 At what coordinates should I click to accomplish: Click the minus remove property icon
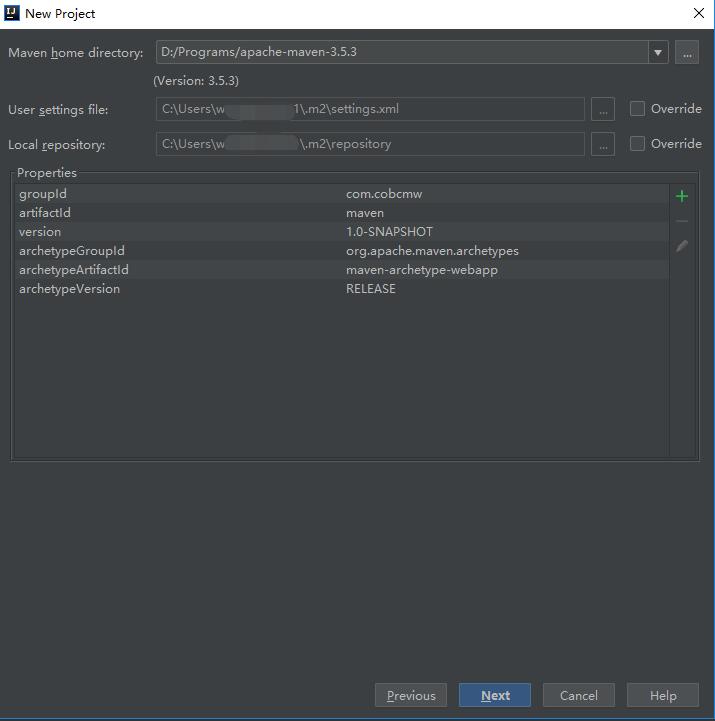682,221
